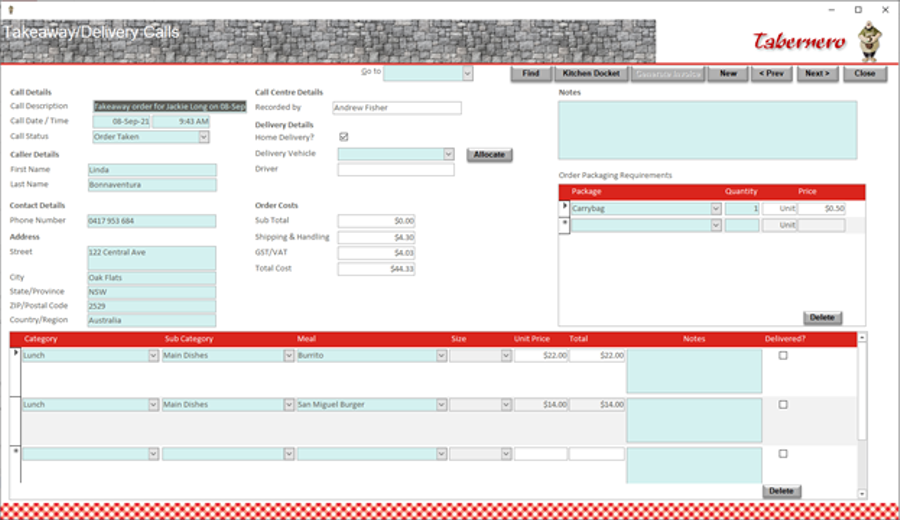Select the Burrito order row selector
The height and width of the screenshot is (520, 900).
(x=15, y=371)
